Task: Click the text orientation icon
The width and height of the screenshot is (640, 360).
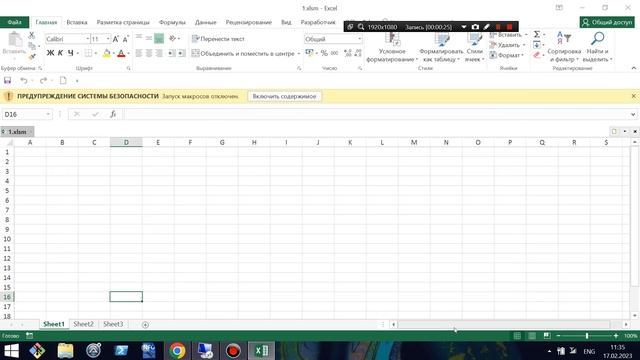Action: [173, 38]
